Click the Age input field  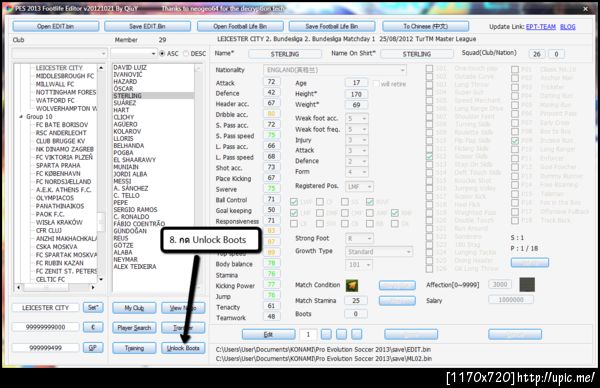coord(356,83)
